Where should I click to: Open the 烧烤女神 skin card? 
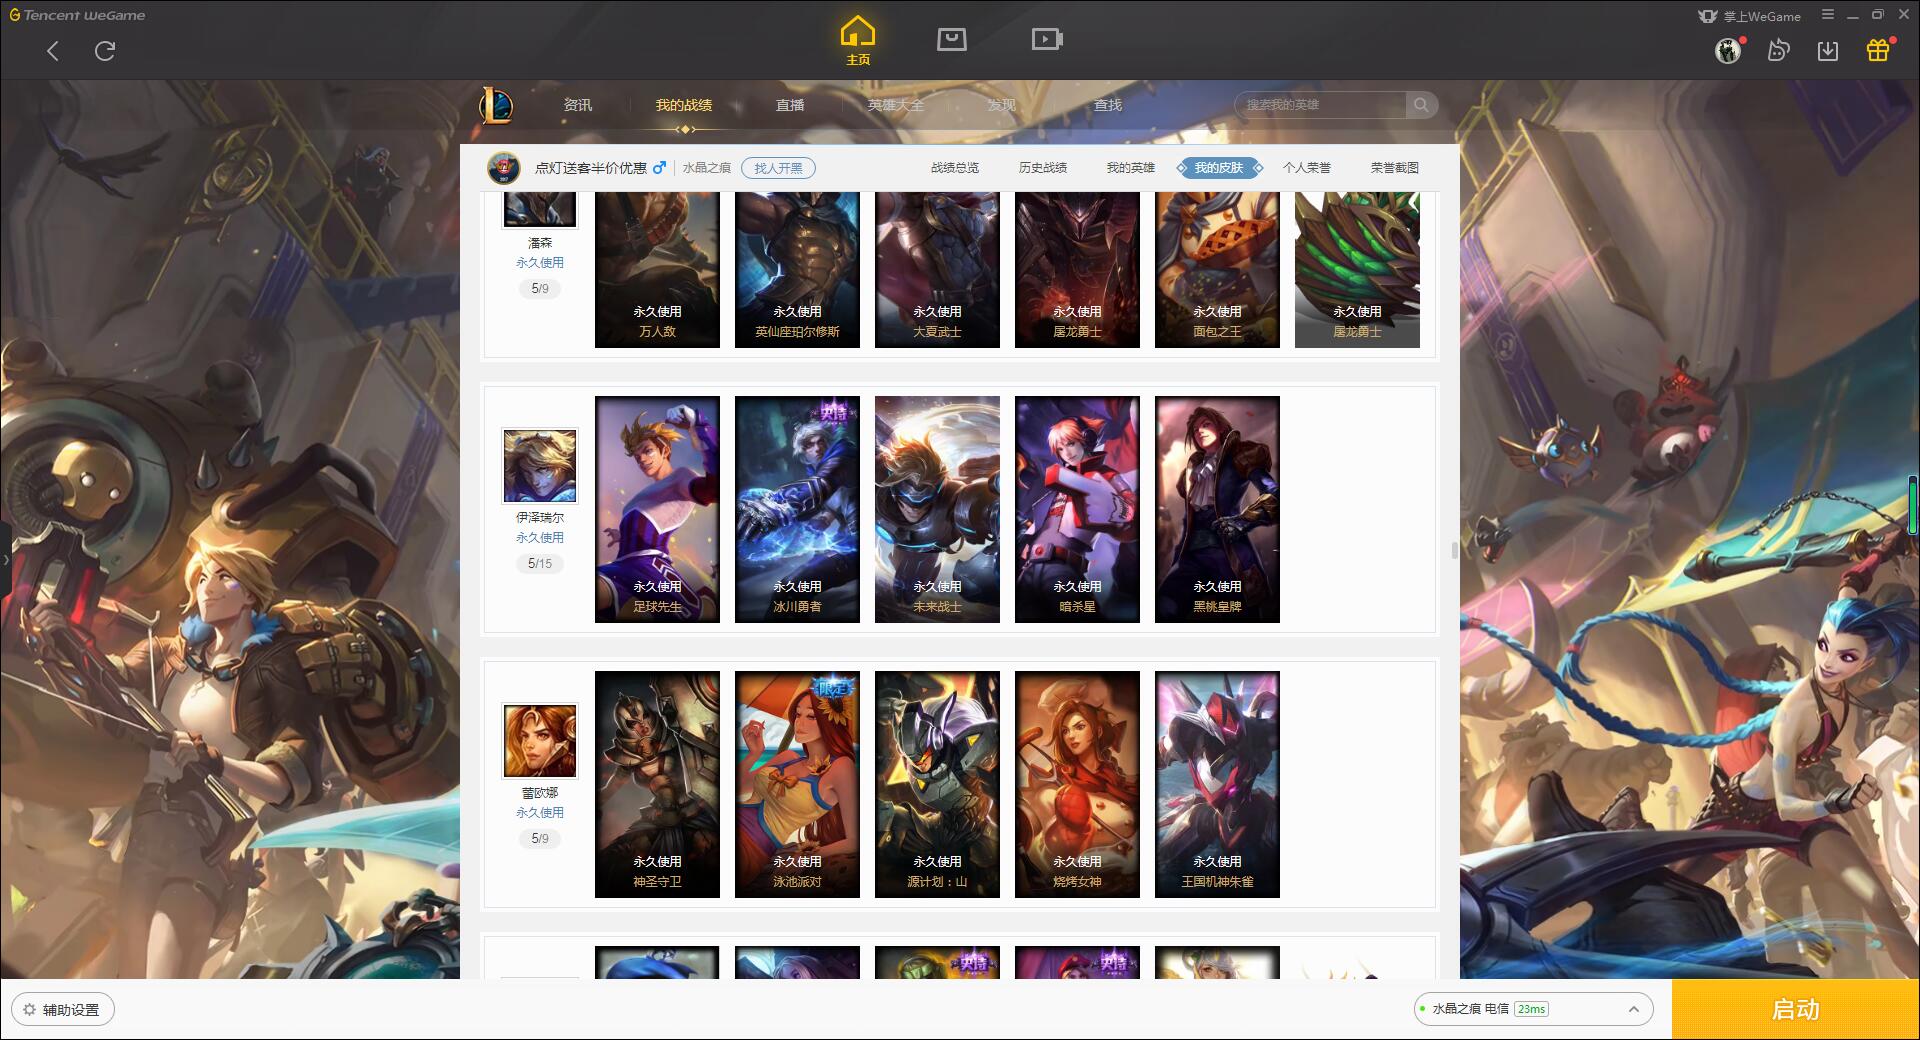pyautogui.click(x=1077, y=784)
